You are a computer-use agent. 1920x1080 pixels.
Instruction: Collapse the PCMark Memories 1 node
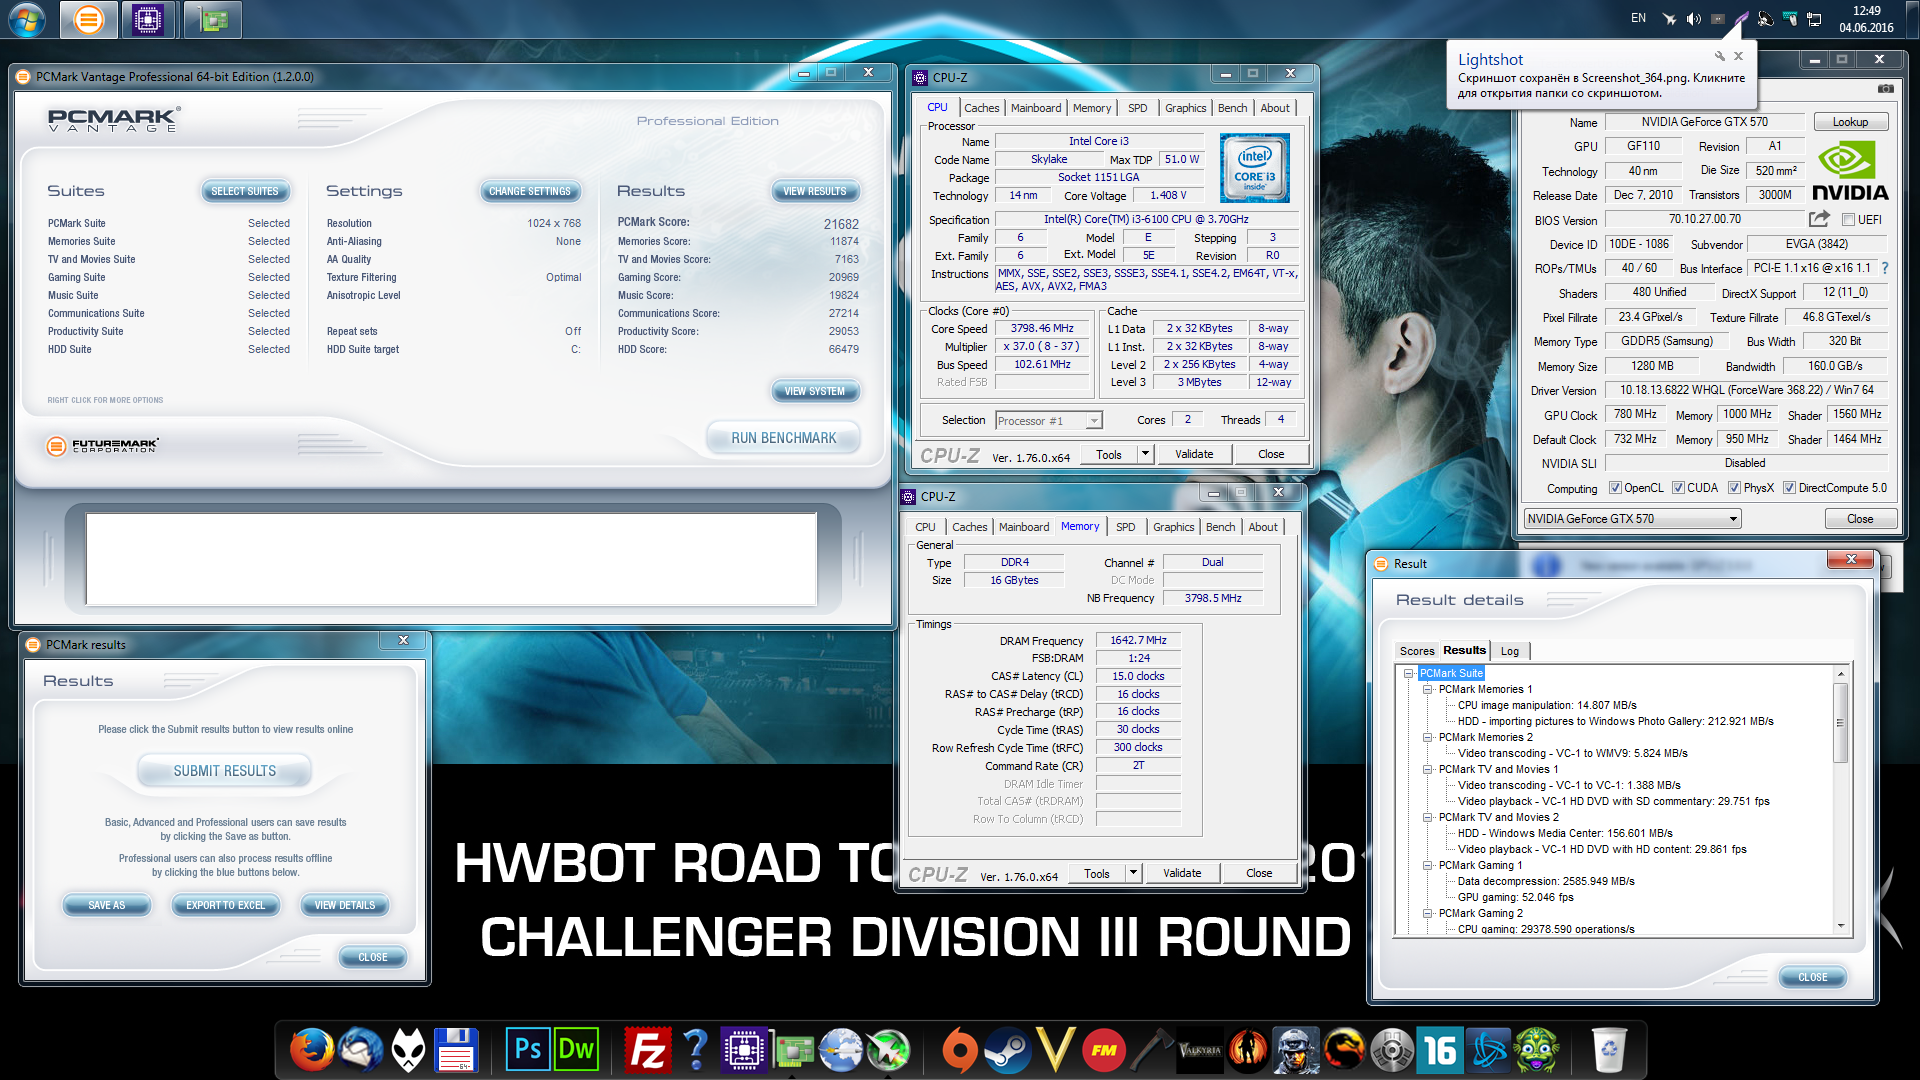pyautogui.click(x=1428, y=689)
